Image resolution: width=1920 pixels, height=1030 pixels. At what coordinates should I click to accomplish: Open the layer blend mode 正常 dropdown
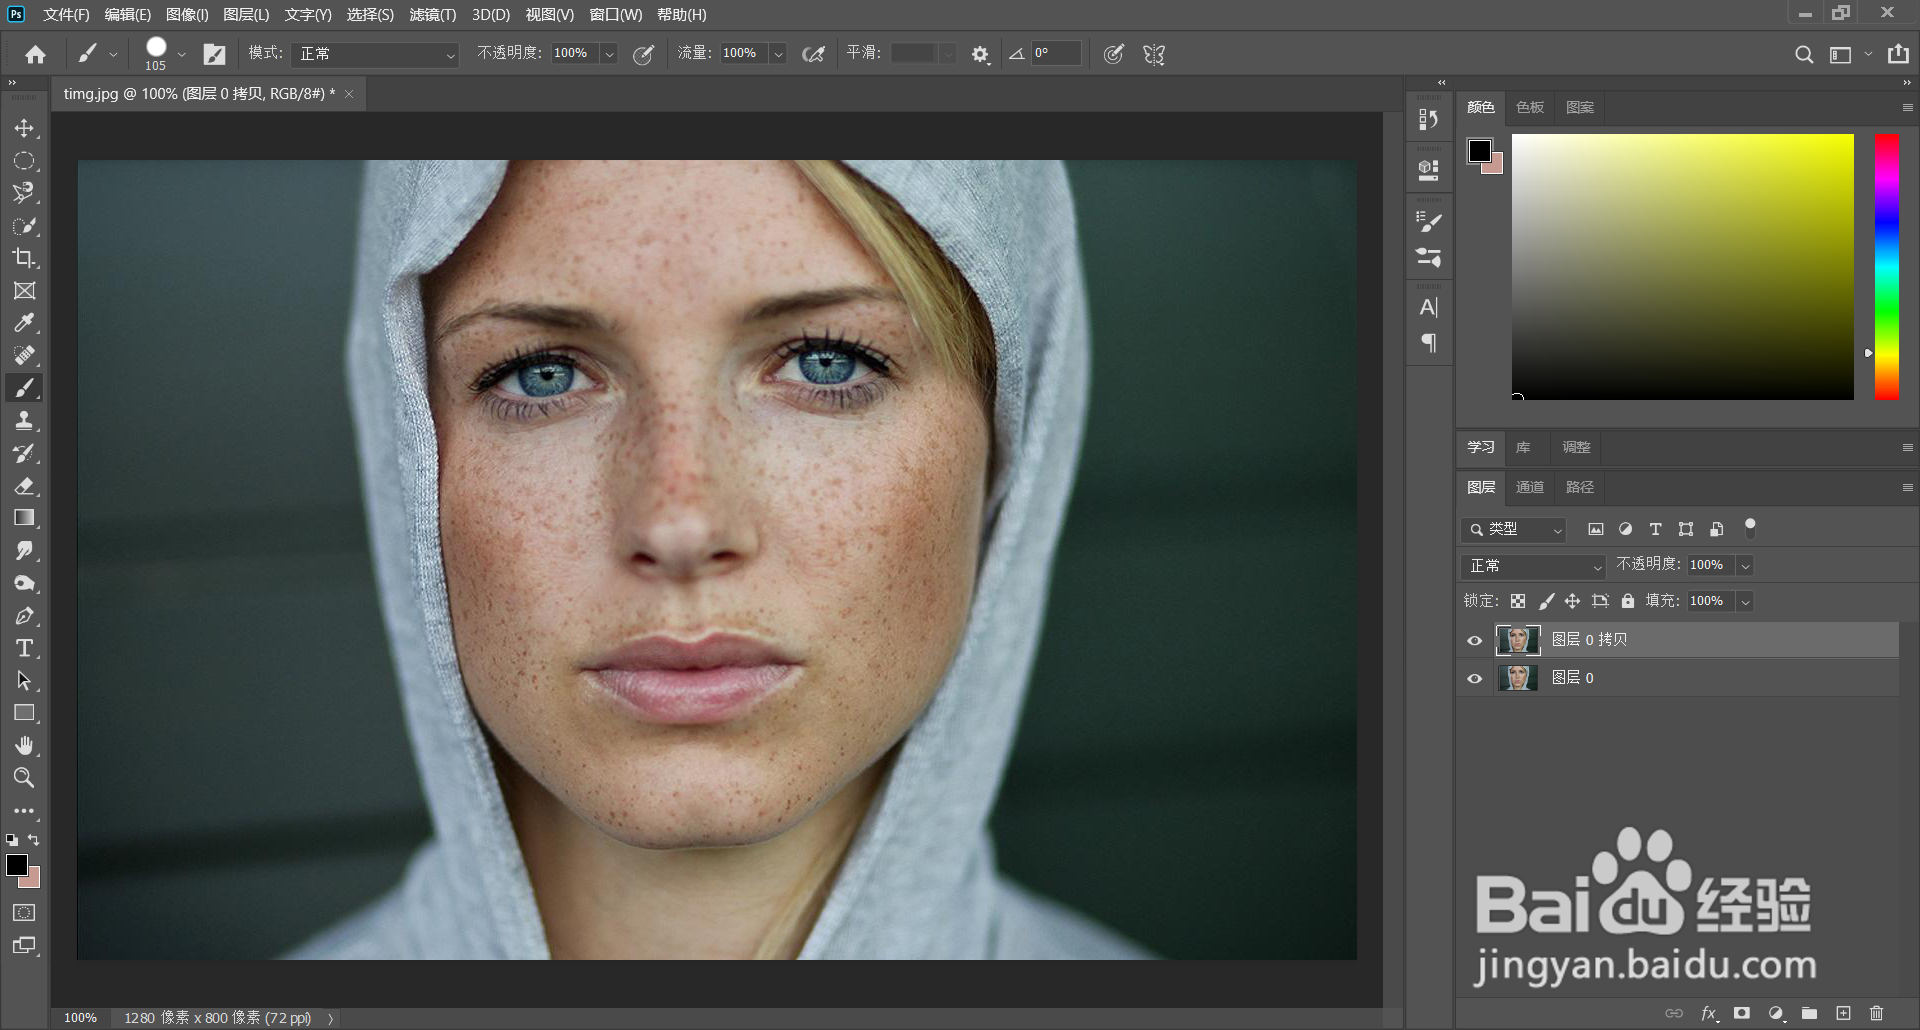click(1532, 566)
